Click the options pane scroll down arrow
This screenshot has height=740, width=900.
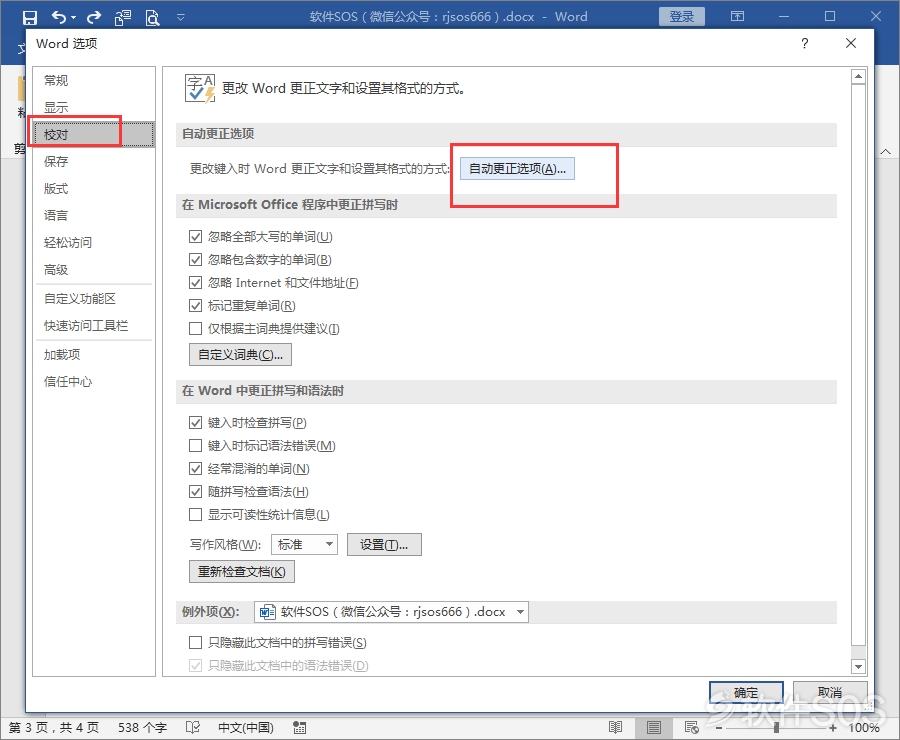[858, 667]
